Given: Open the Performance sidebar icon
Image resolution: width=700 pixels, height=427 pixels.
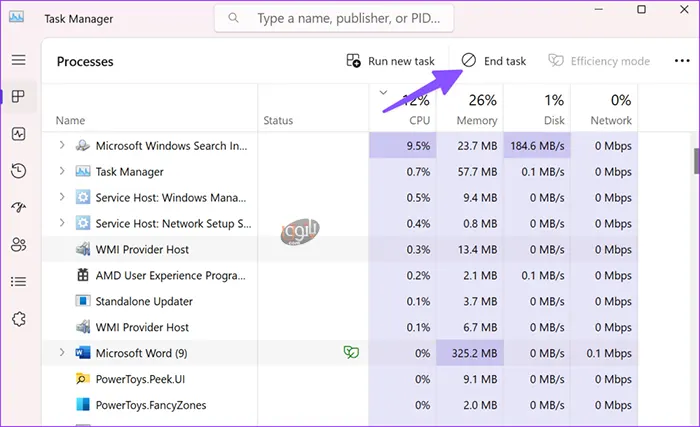Looking at the screenshot, I should pyautogui.click(x=18, y=134).
